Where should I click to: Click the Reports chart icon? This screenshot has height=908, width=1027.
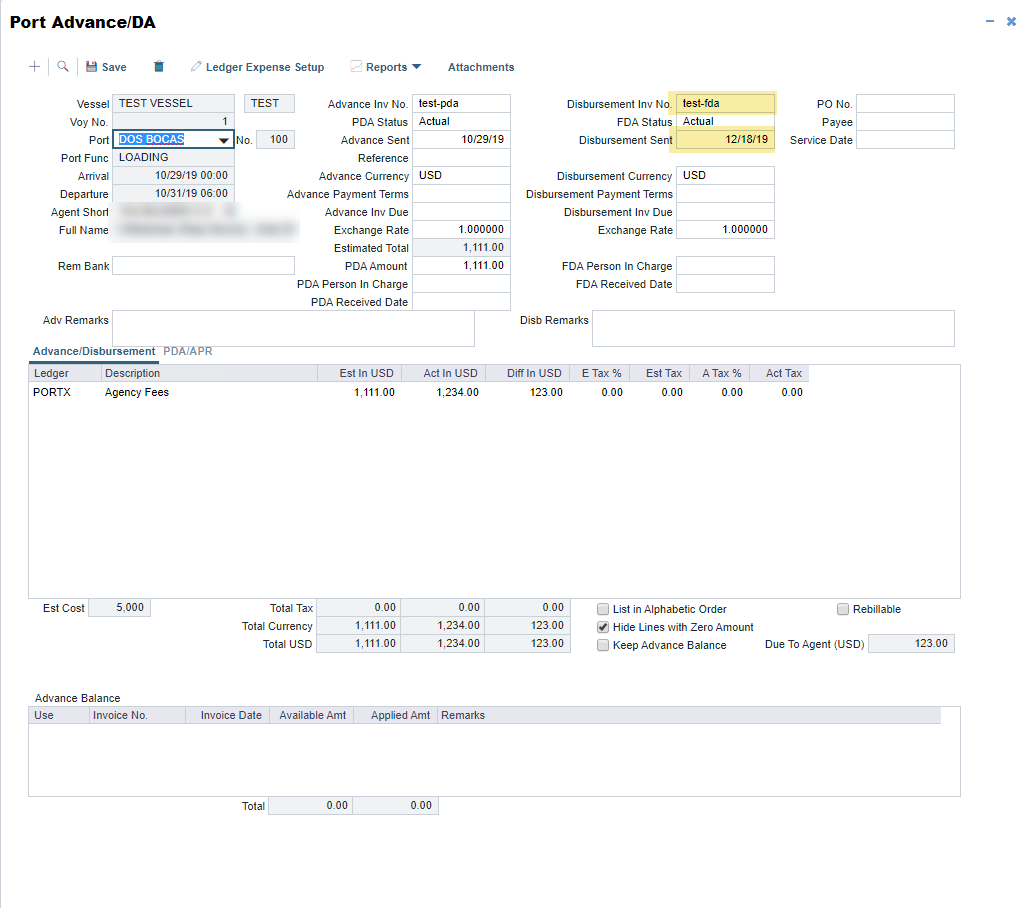pyautogui.click(x=356, y=67)
